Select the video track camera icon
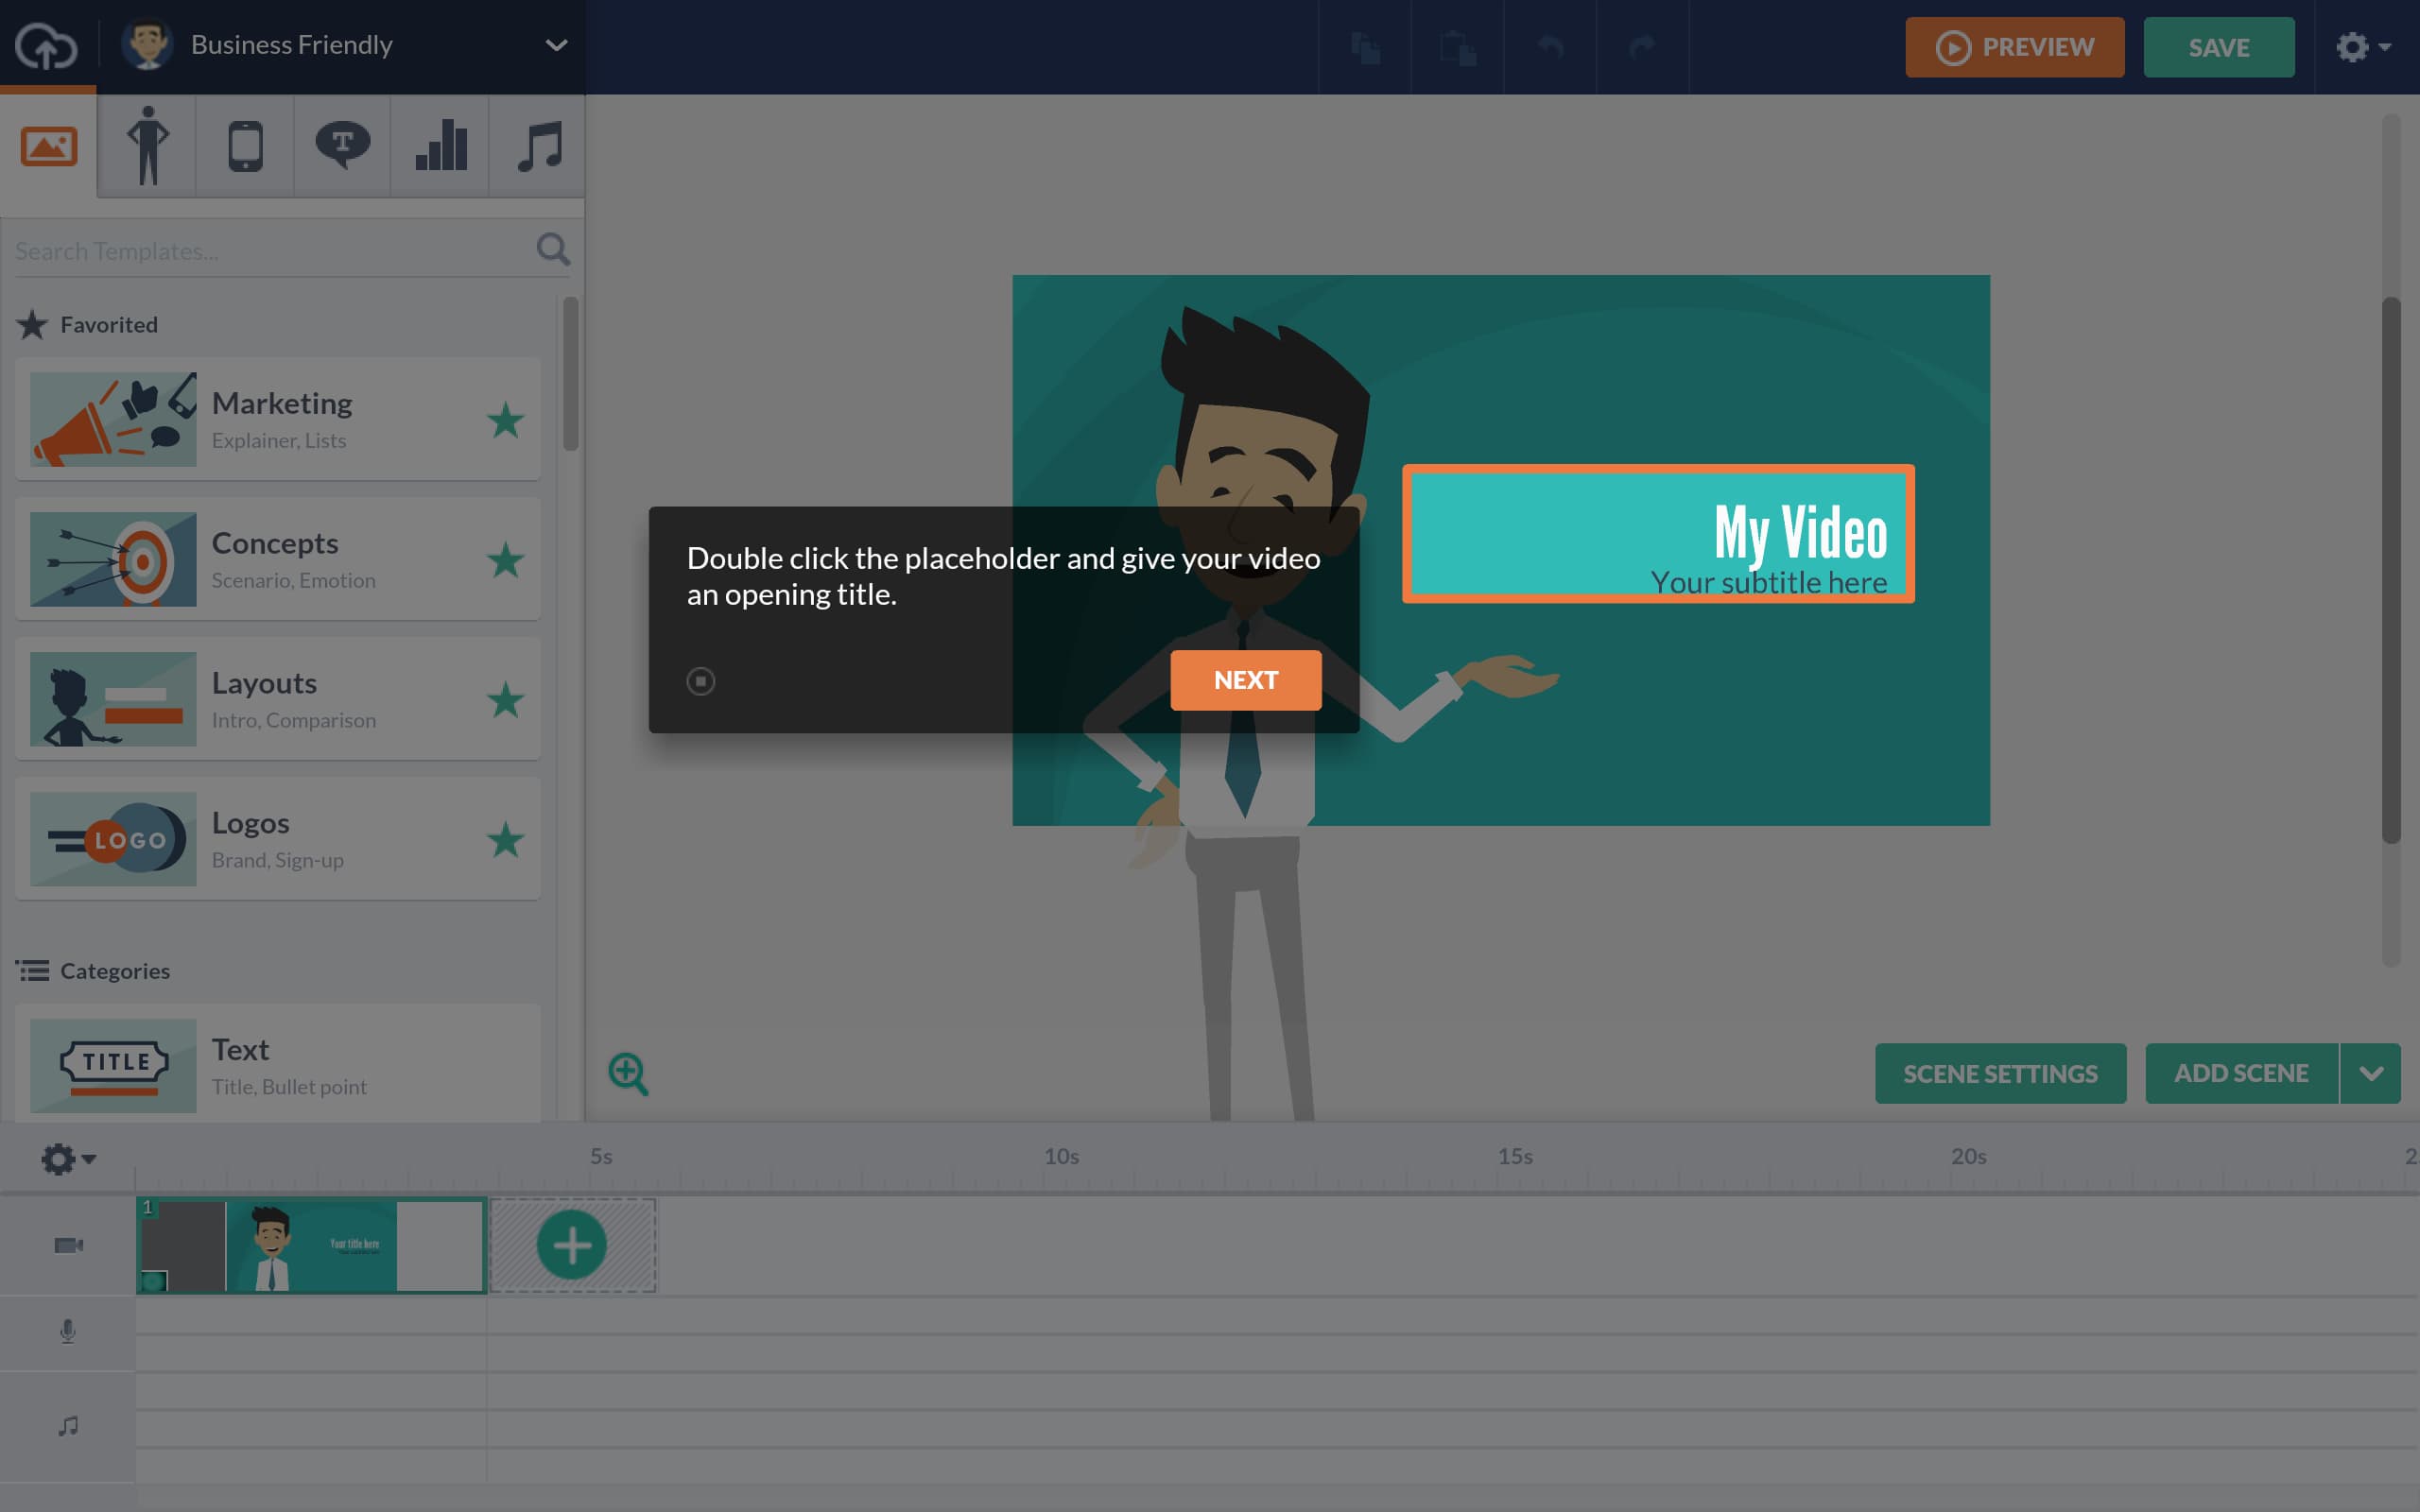Image resolution: width=2420 pixels, height=1512 pixels. pos(66,1245)
